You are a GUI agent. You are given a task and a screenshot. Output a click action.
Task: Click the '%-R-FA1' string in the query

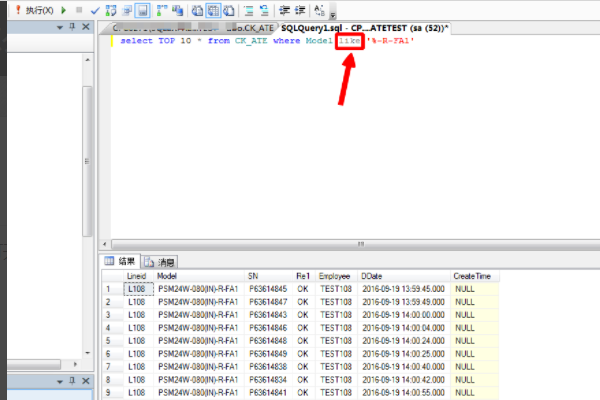(391, 41)
